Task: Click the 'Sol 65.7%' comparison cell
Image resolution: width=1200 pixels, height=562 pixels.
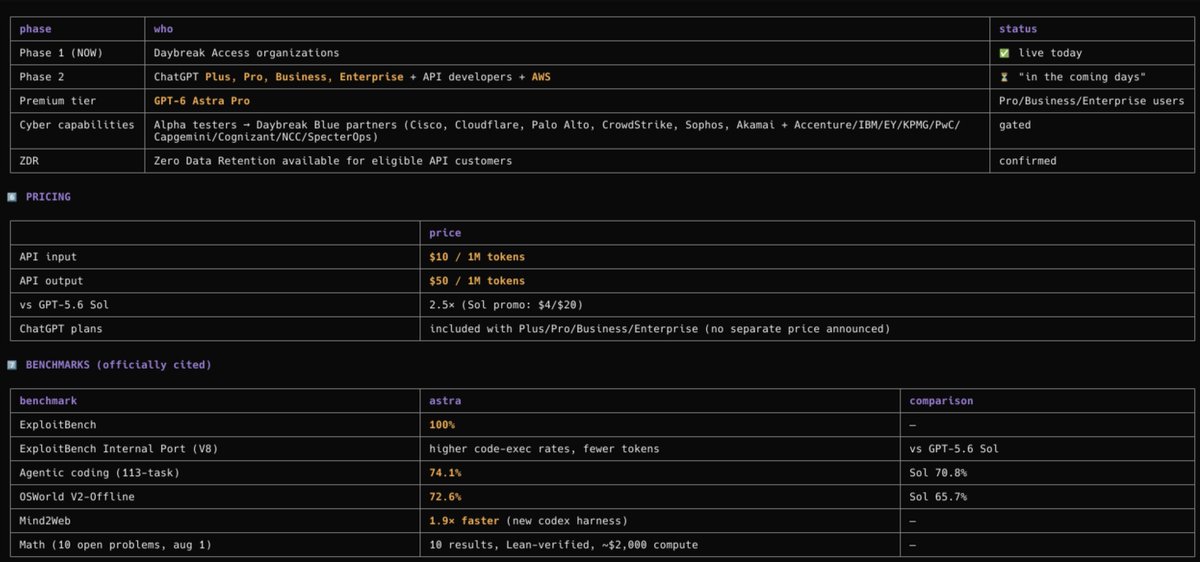Action: pyautogui.click(x=938, y=497)
